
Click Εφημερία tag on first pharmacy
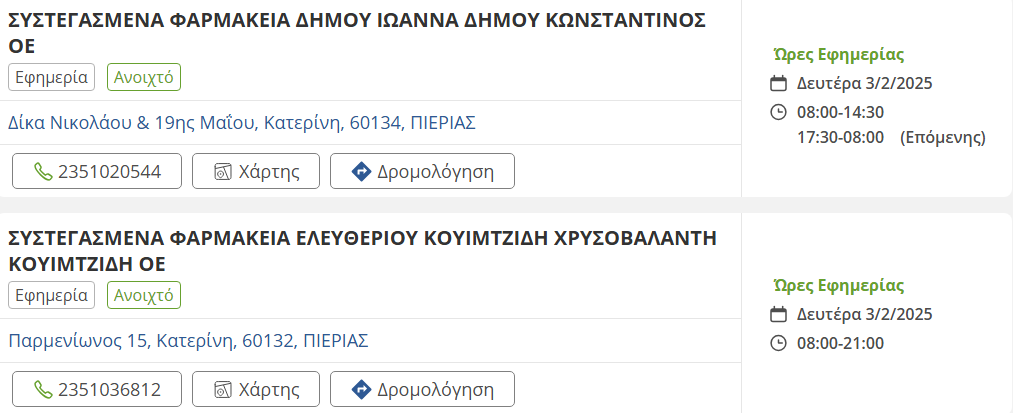pyautogui.click(x=51, y=77)
